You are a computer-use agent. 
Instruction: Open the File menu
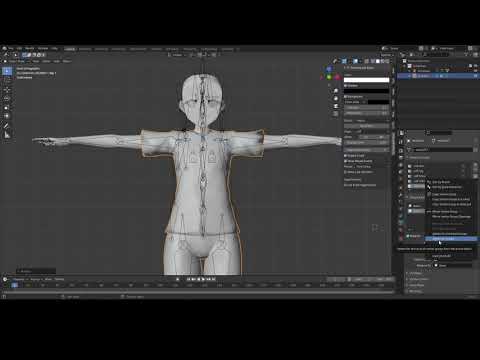11,49
